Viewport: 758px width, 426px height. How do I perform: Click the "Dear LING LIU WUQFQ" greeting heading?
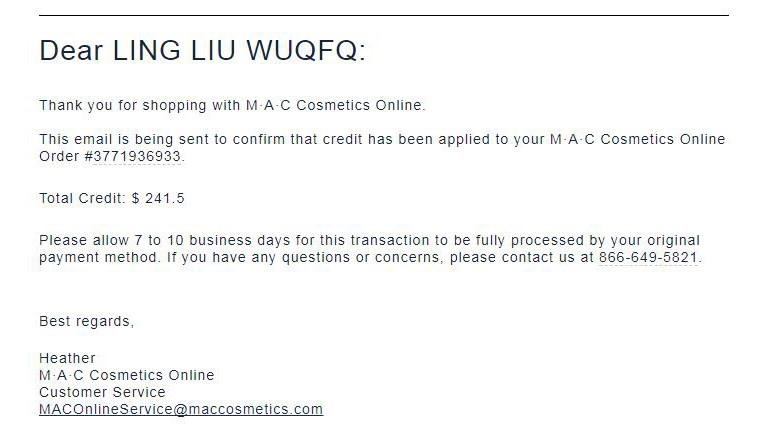tap(202, 50)
